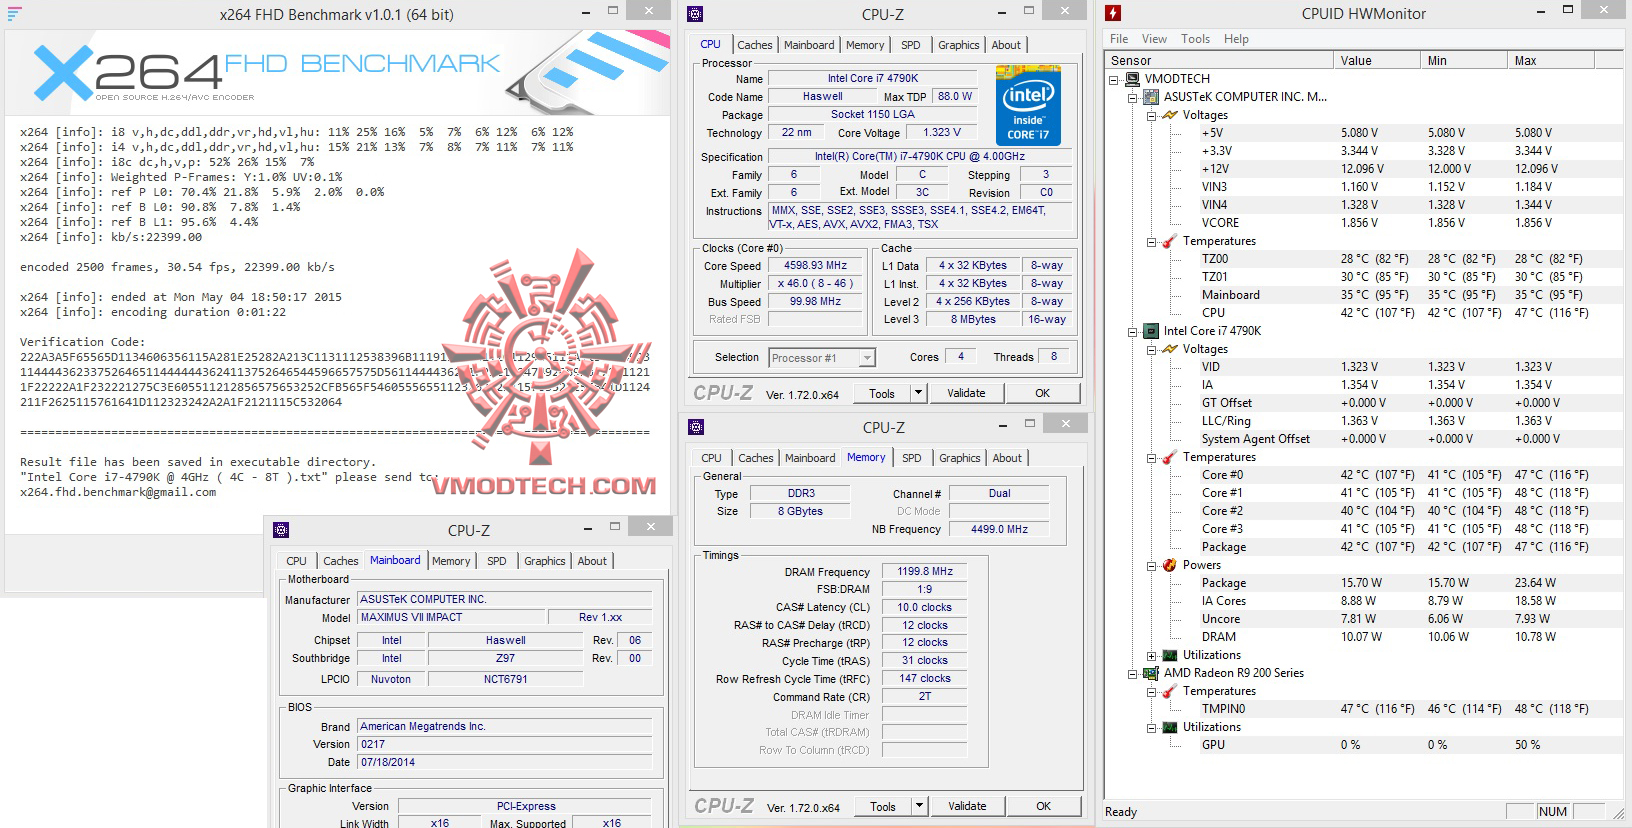1632x828 pixels.
Task: Click the mainboard Model field MAXIMUS VII IMPACT
Action: (x=451, y=618)
